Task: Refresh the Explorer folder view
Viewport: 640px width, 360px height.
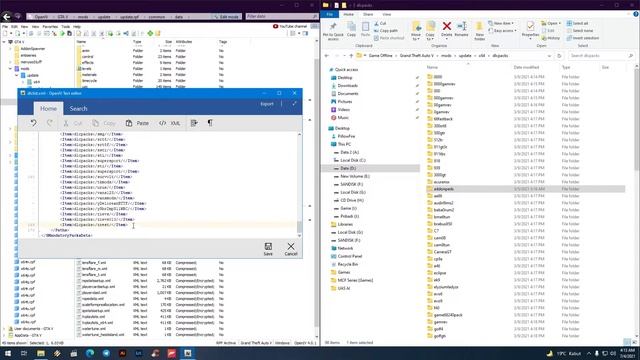Action: click(559, 56)
